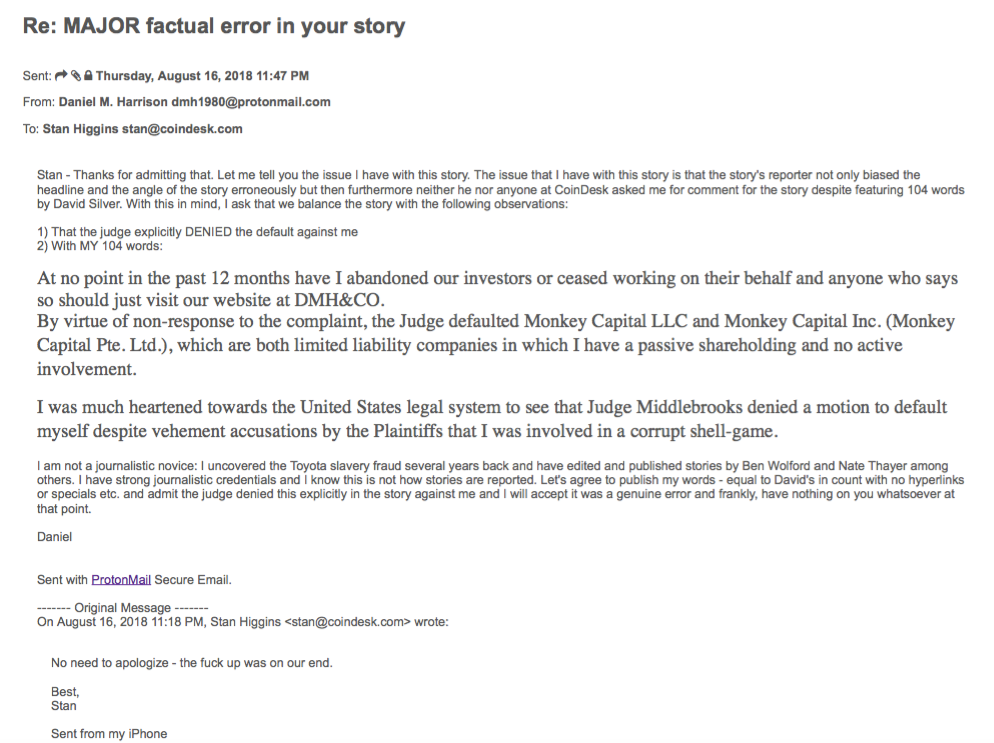Click the paperclip attachment icon
Viewport: 994px width, 743px height.
pyautogui.click(x=75, y=75)
